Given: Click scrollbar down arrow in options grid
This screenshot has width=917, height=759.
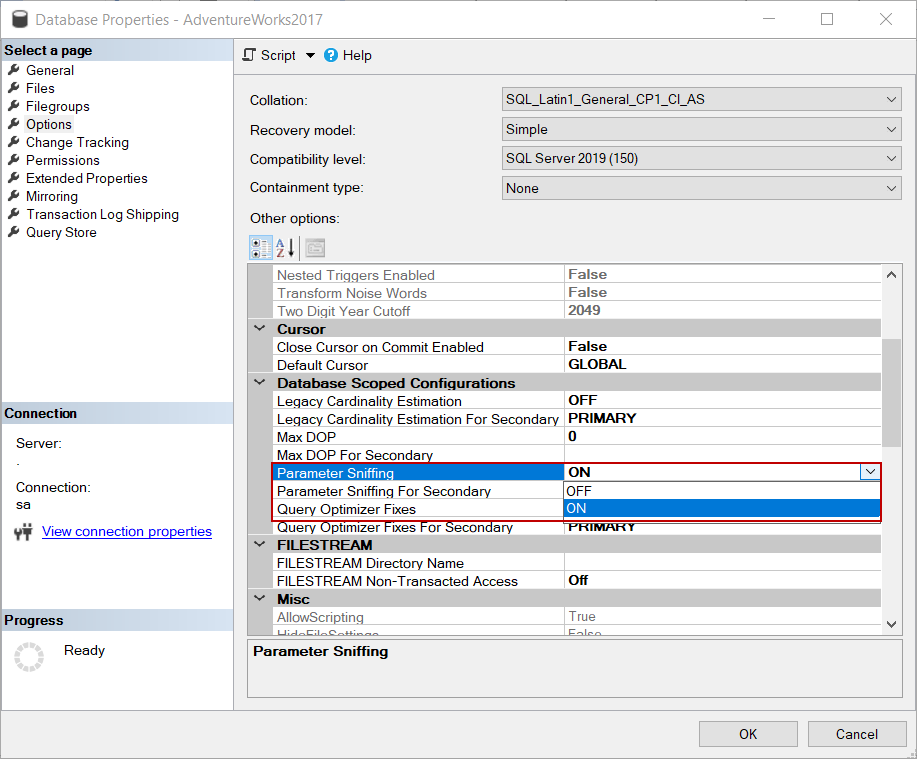Looking at the screenshot, I should [x=892, y=623].
